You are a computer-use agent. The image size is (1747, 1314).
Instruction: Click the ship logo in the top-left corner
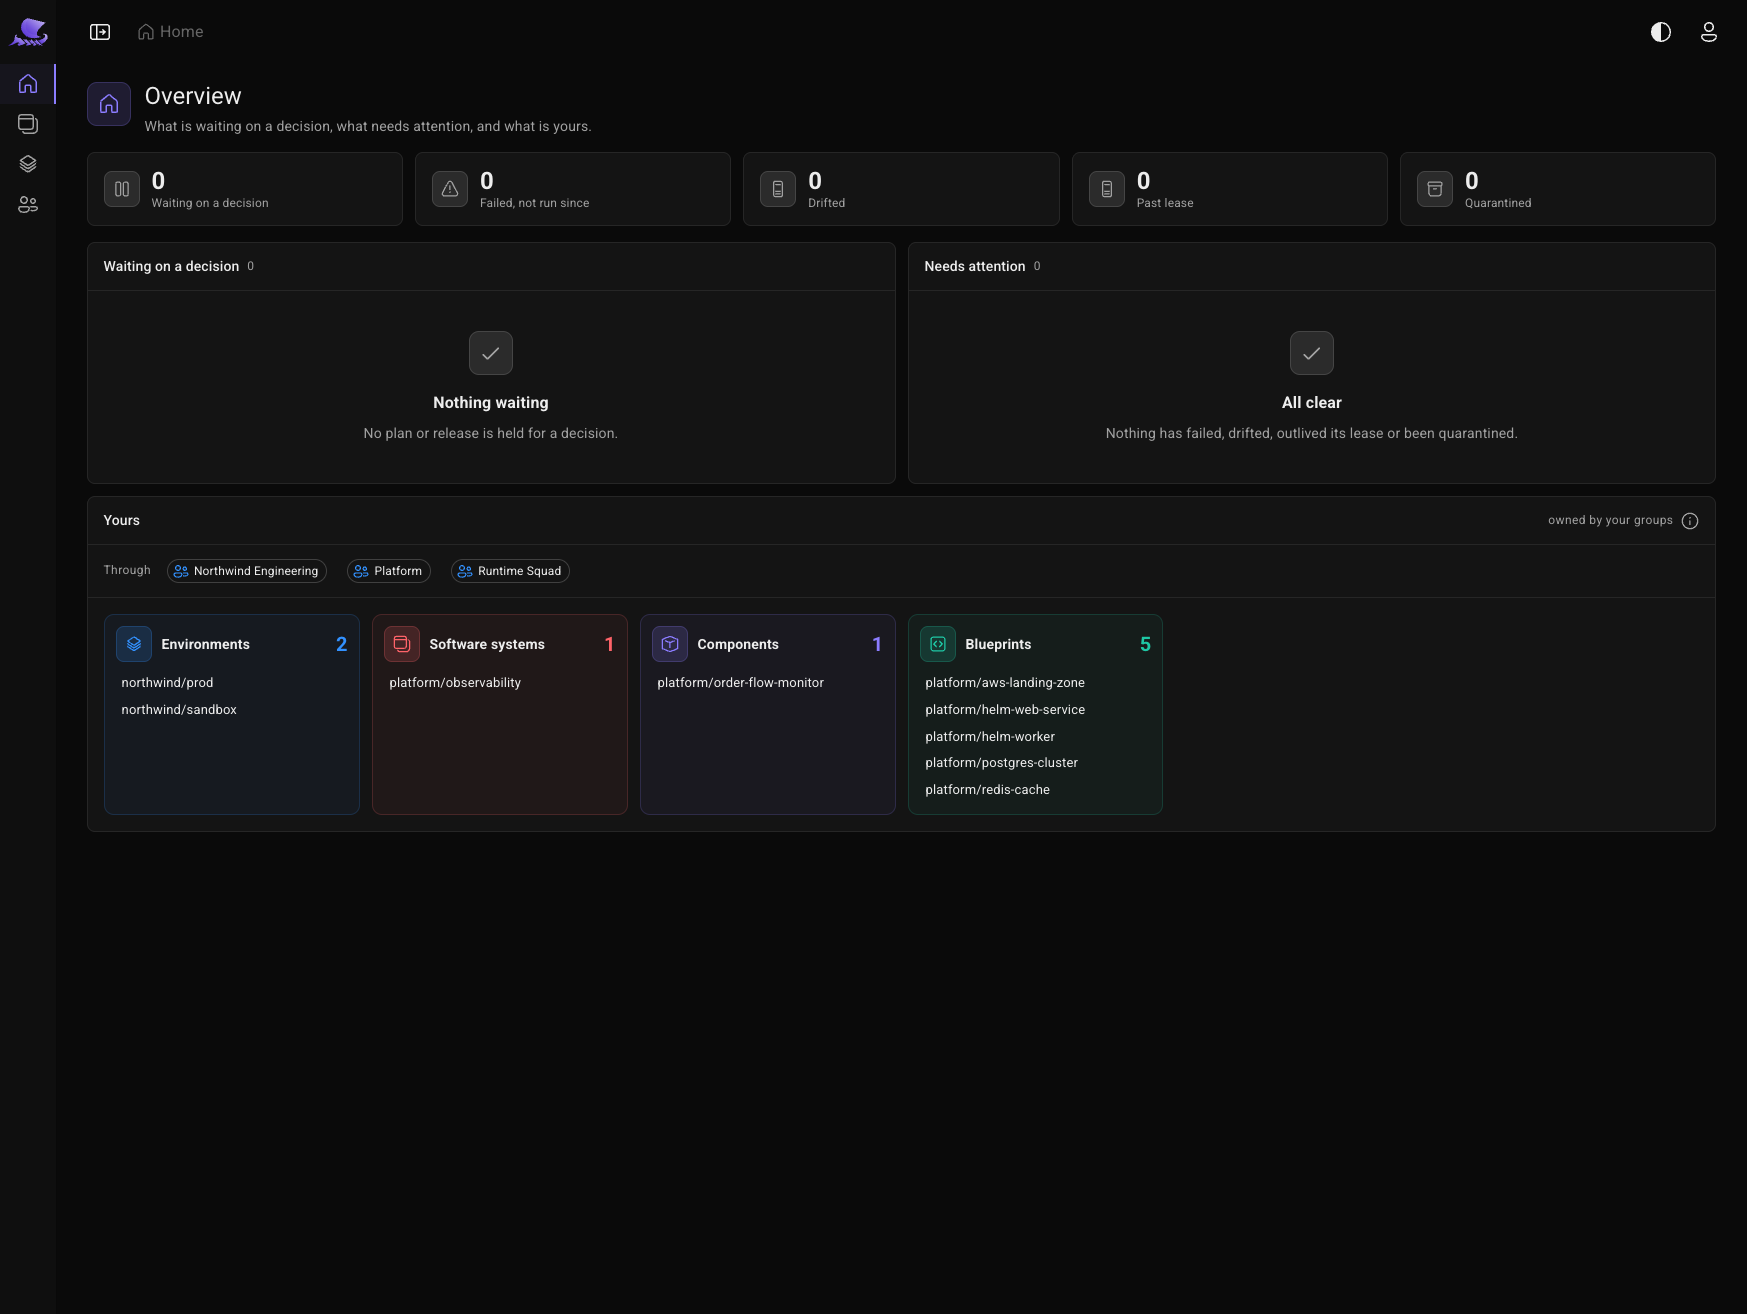(28, 32)
